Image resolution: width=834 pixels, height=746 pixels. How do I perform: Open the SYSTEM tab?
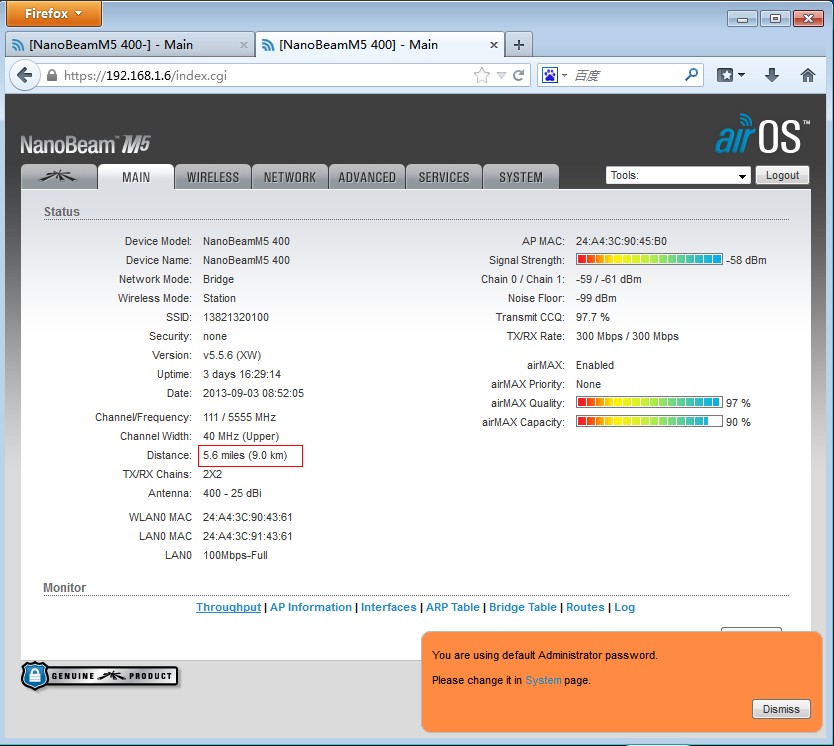pos(521,177)
